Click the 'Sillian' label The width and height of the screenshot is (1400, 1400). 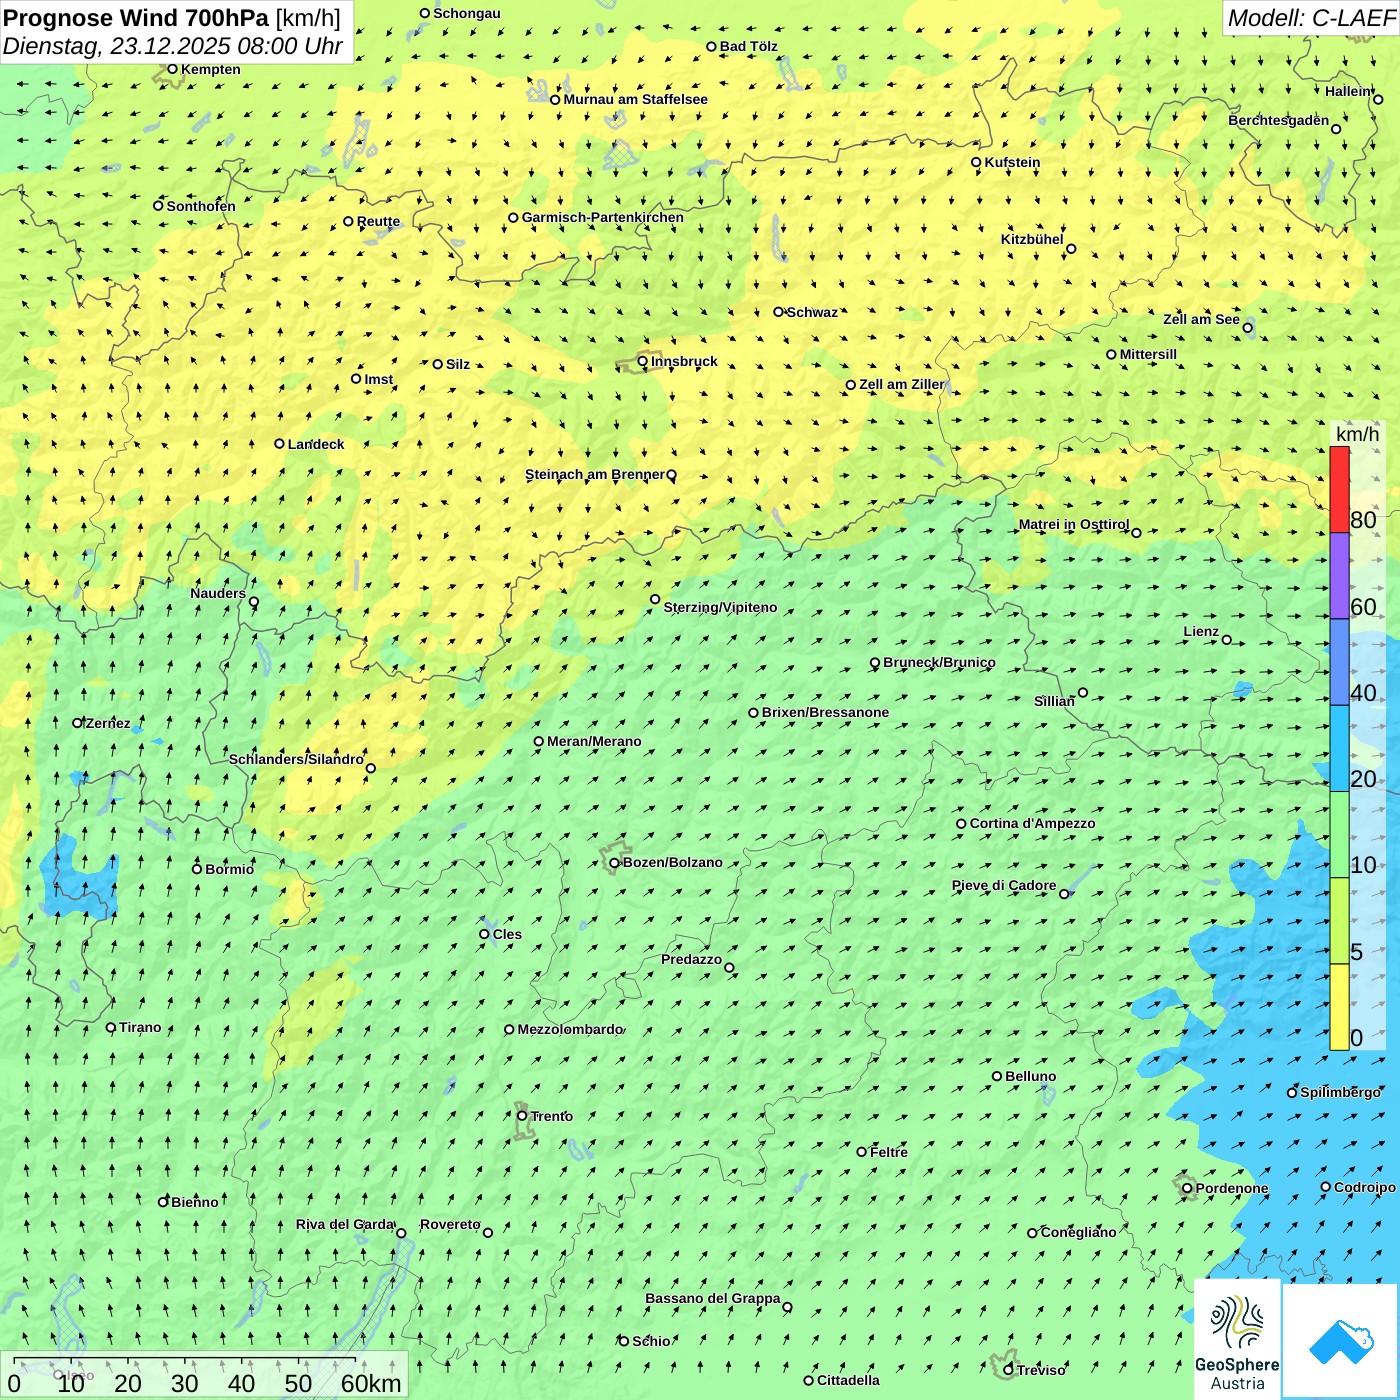pyautogui.click(x=1054, y=701)
